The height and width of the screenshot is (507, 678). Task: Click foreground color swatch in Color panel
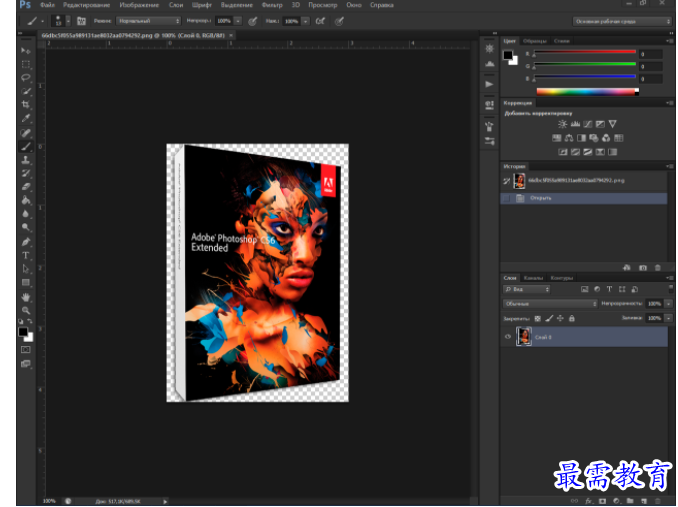pos(508,55)
